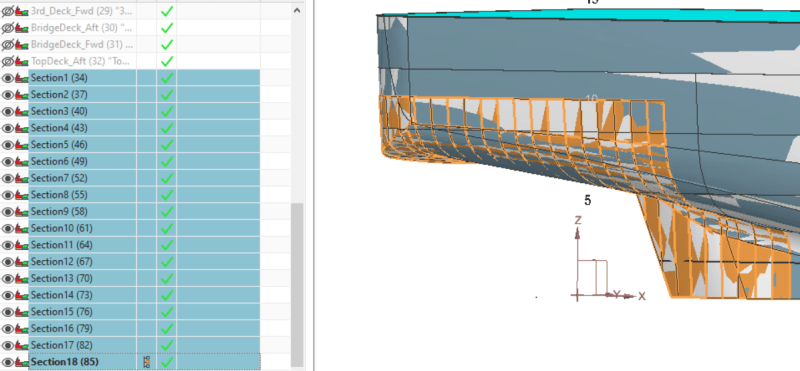
Task: Hide Section9 (58) using its eye icon
Action: (7, 212)
